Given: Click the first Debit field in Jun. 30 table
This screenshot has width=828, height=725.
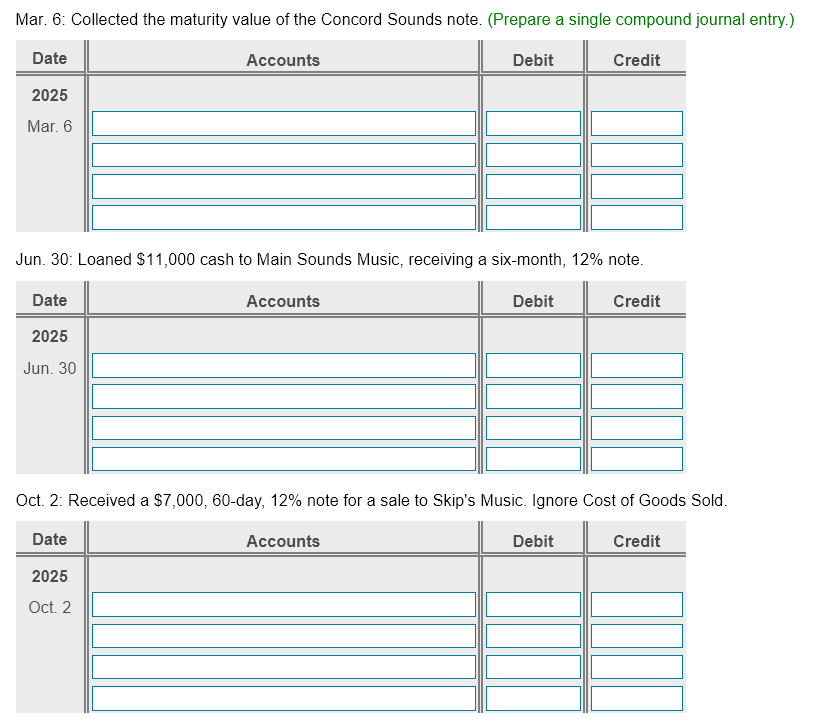Looking at the screenshot, I should [x=532, y=365].
